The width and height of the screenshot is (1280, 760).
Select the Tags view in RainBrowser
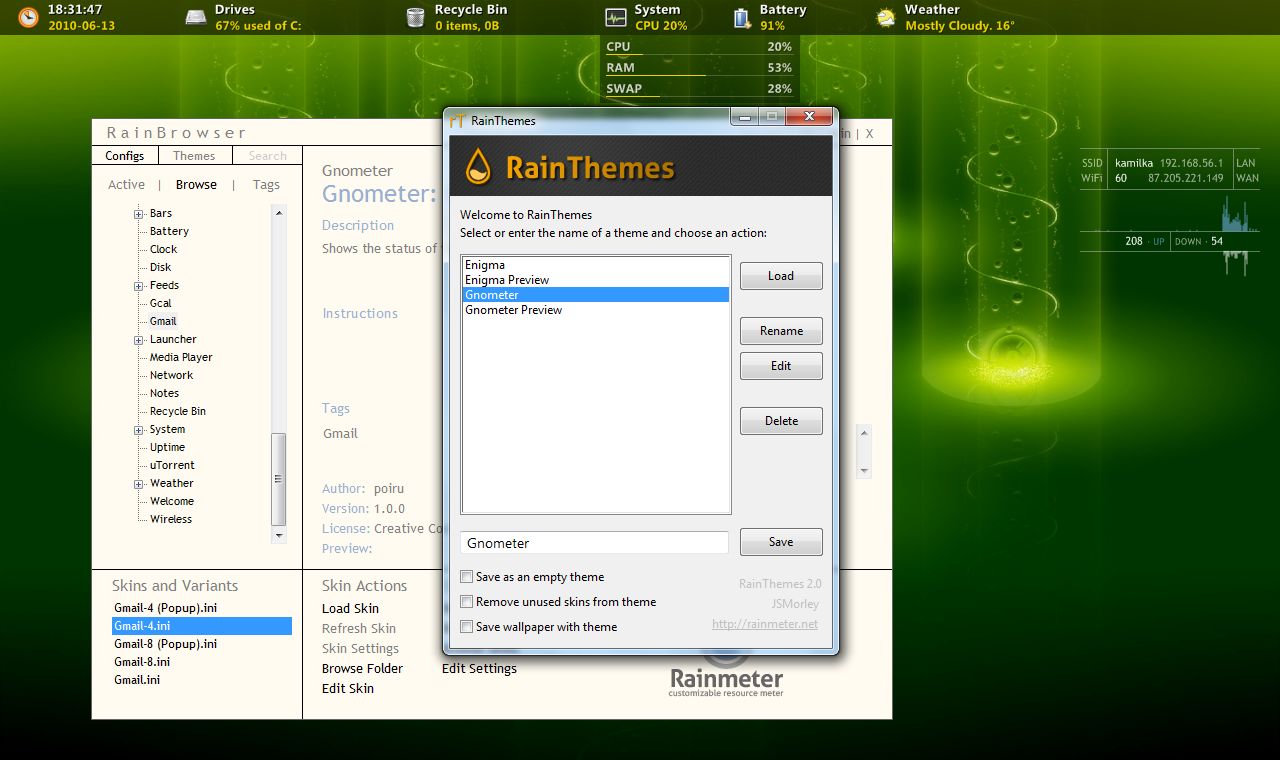click(x=266, y=185)
